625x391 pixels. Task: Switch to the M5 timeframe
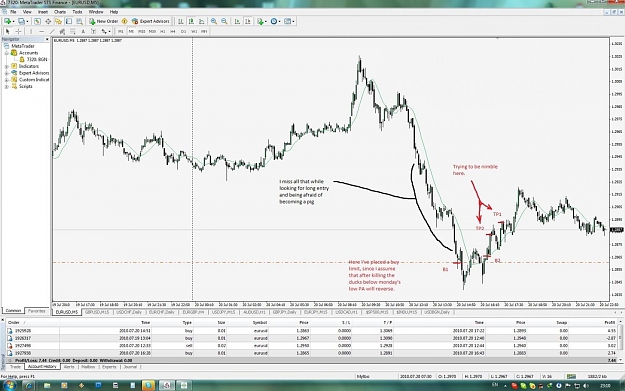point(131,31)
